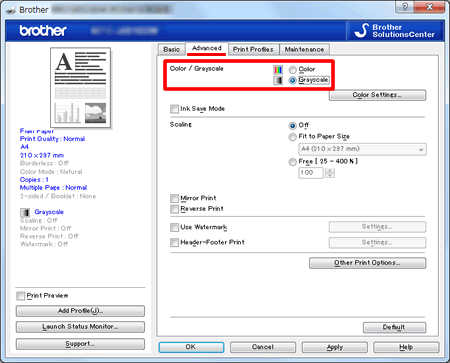Image resolution: width=450 pixels, height=363 pixels.
Task: Click the Apply button
Action: click(x=335, y=347)
